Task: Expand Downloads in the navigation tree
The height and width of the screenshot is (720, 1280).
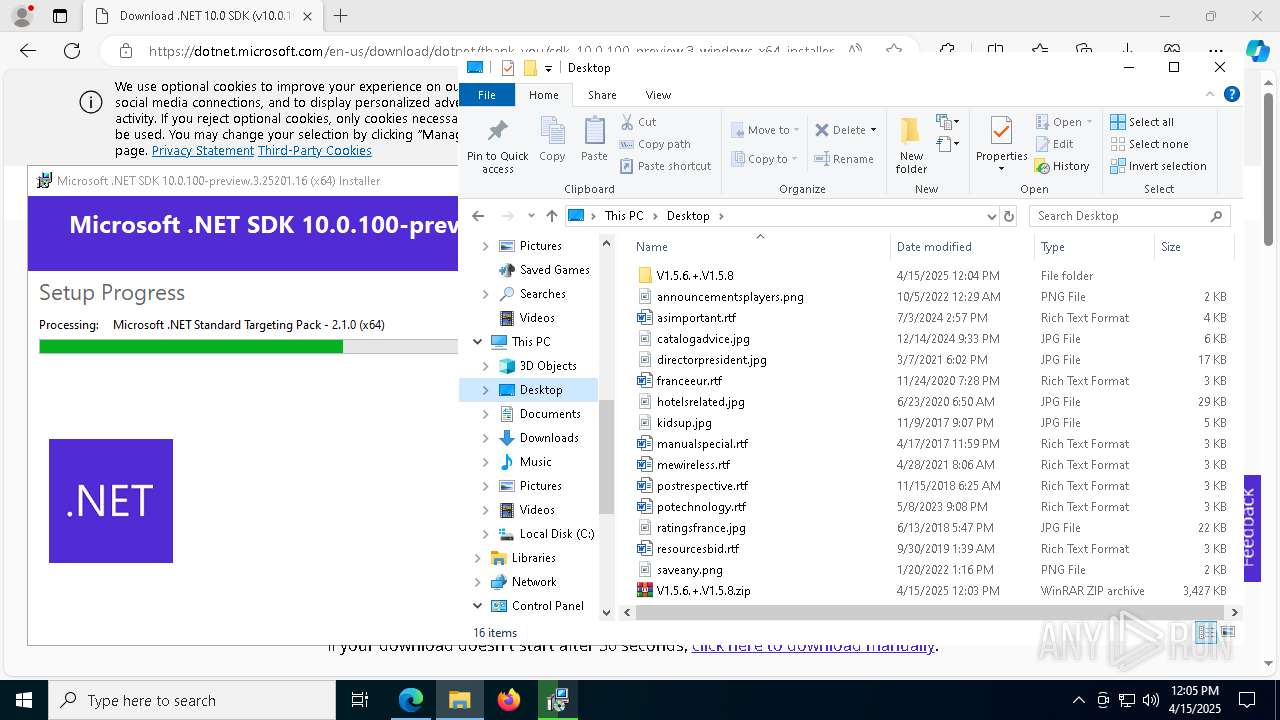Action: pyautogui.click(x=486, y=438)
